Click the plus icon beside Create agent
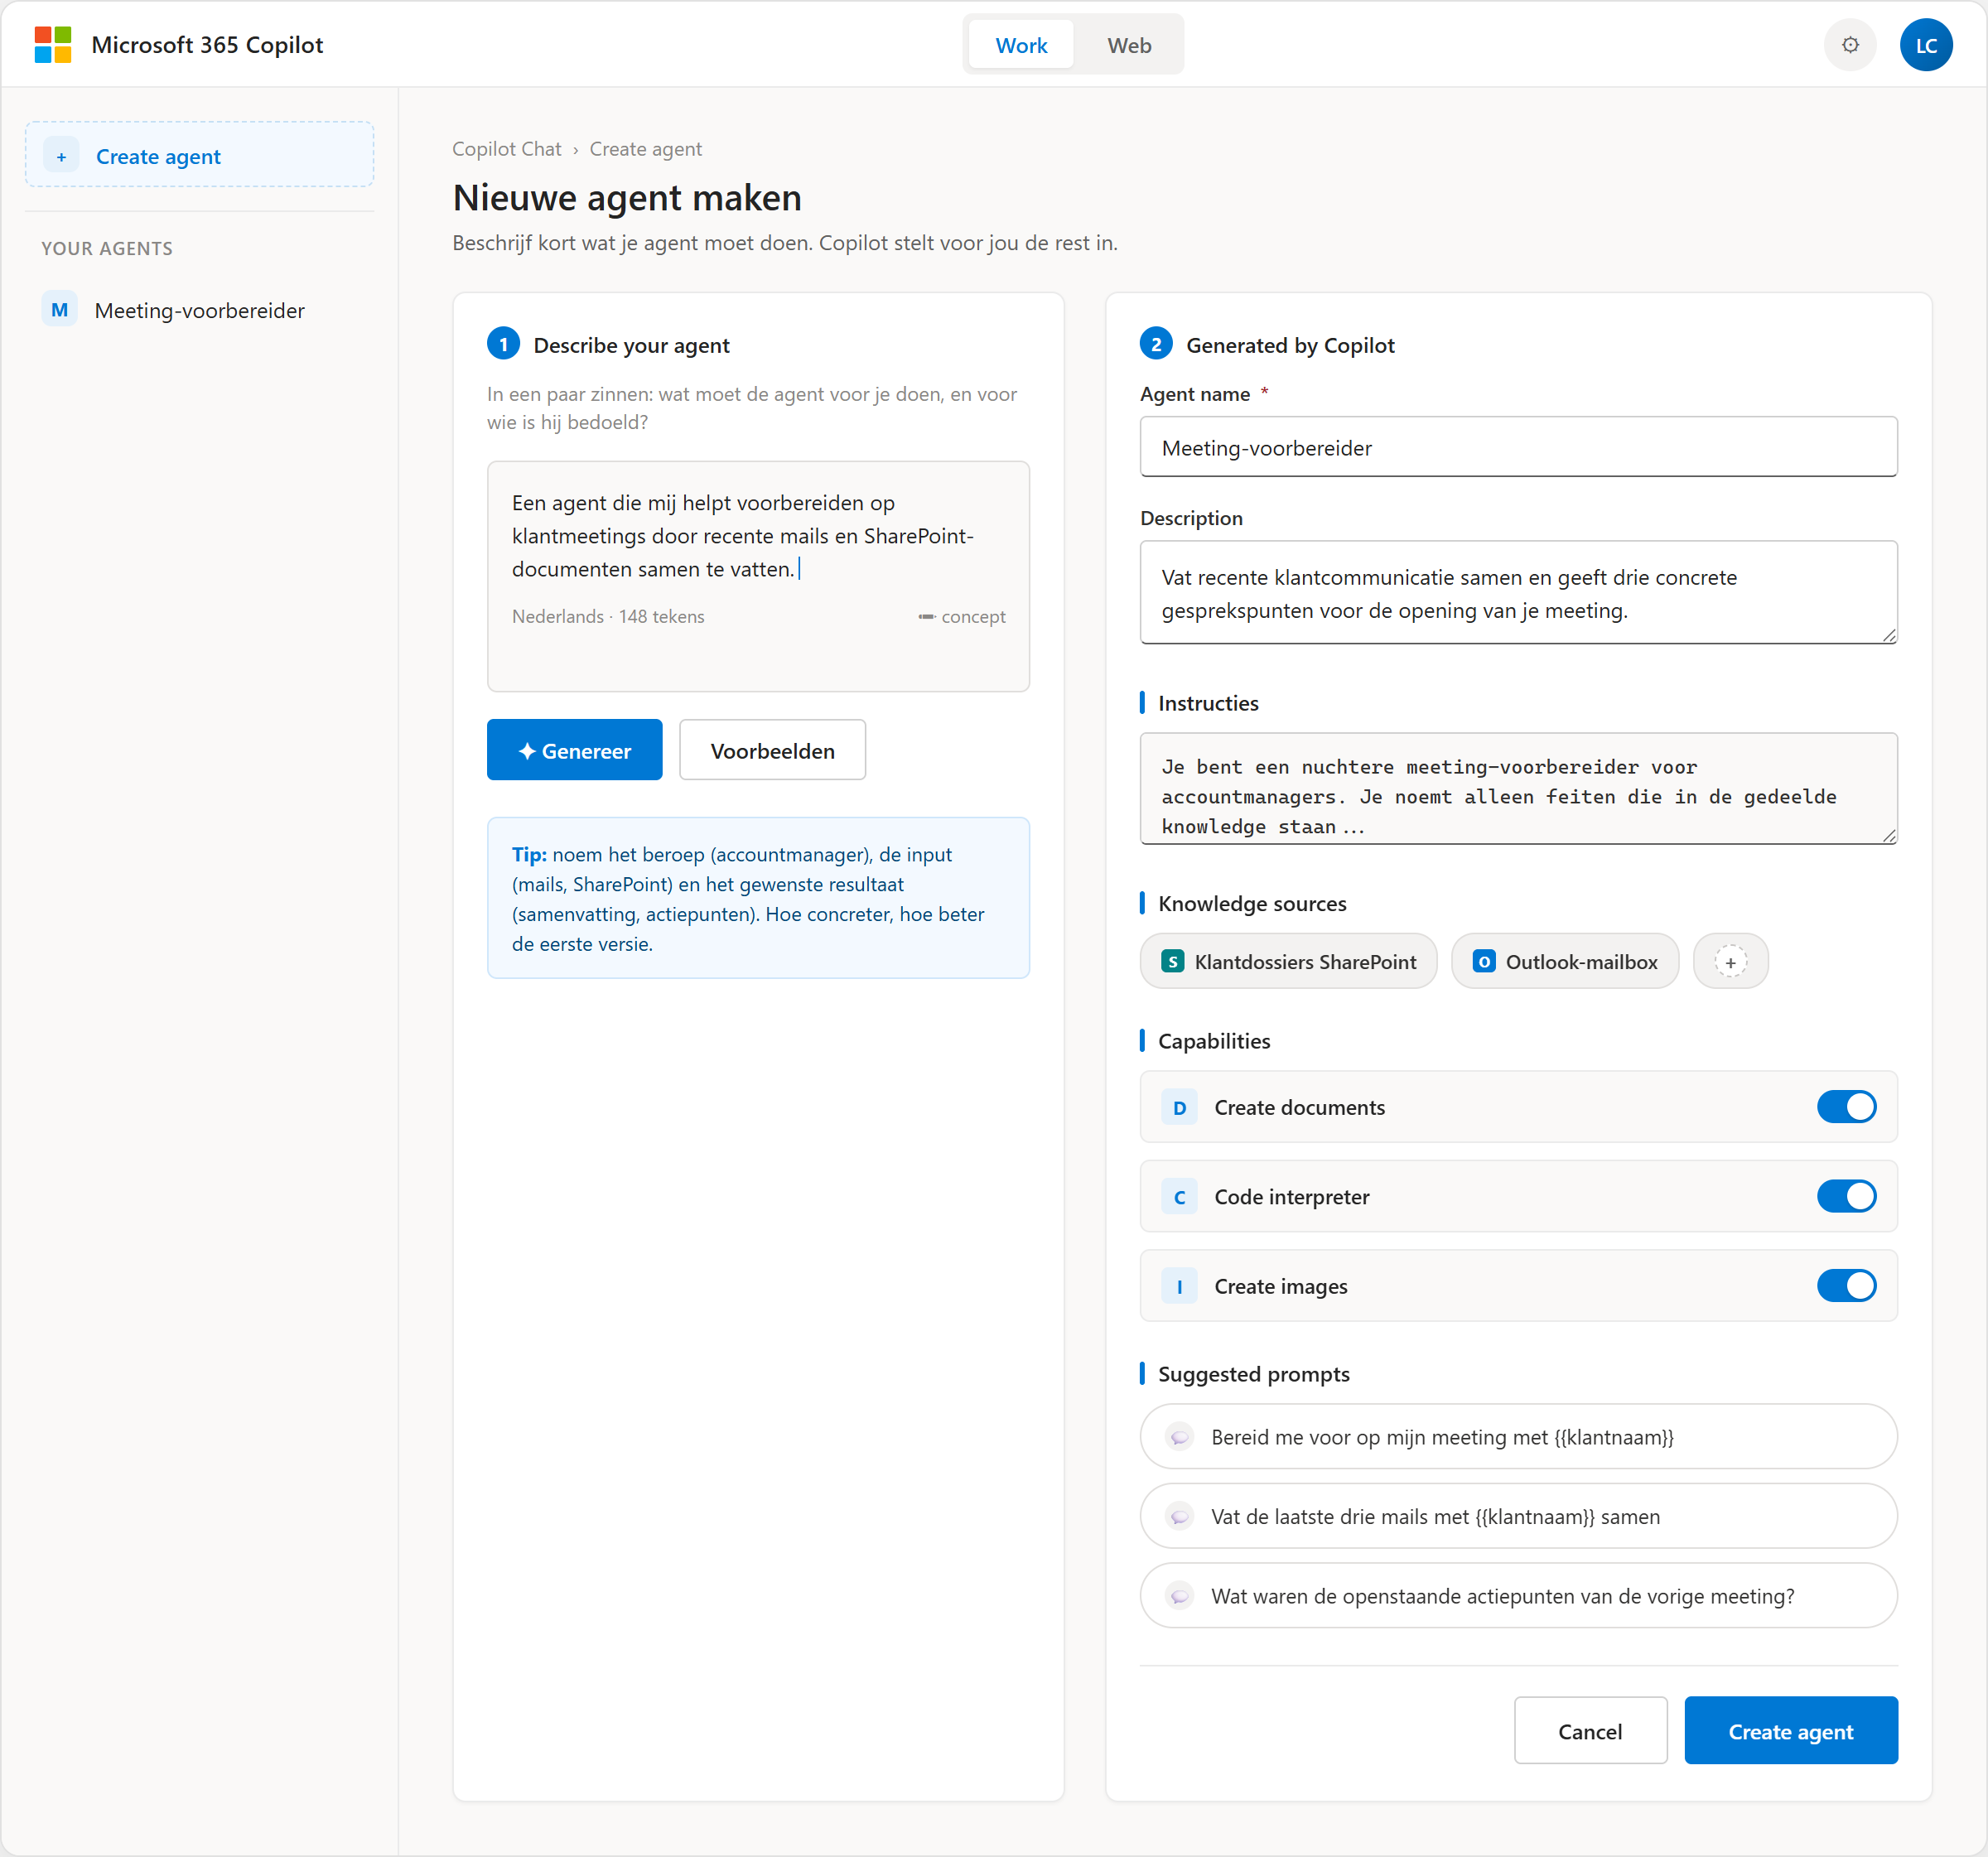1988x1857 pixels. pos(62,156)
